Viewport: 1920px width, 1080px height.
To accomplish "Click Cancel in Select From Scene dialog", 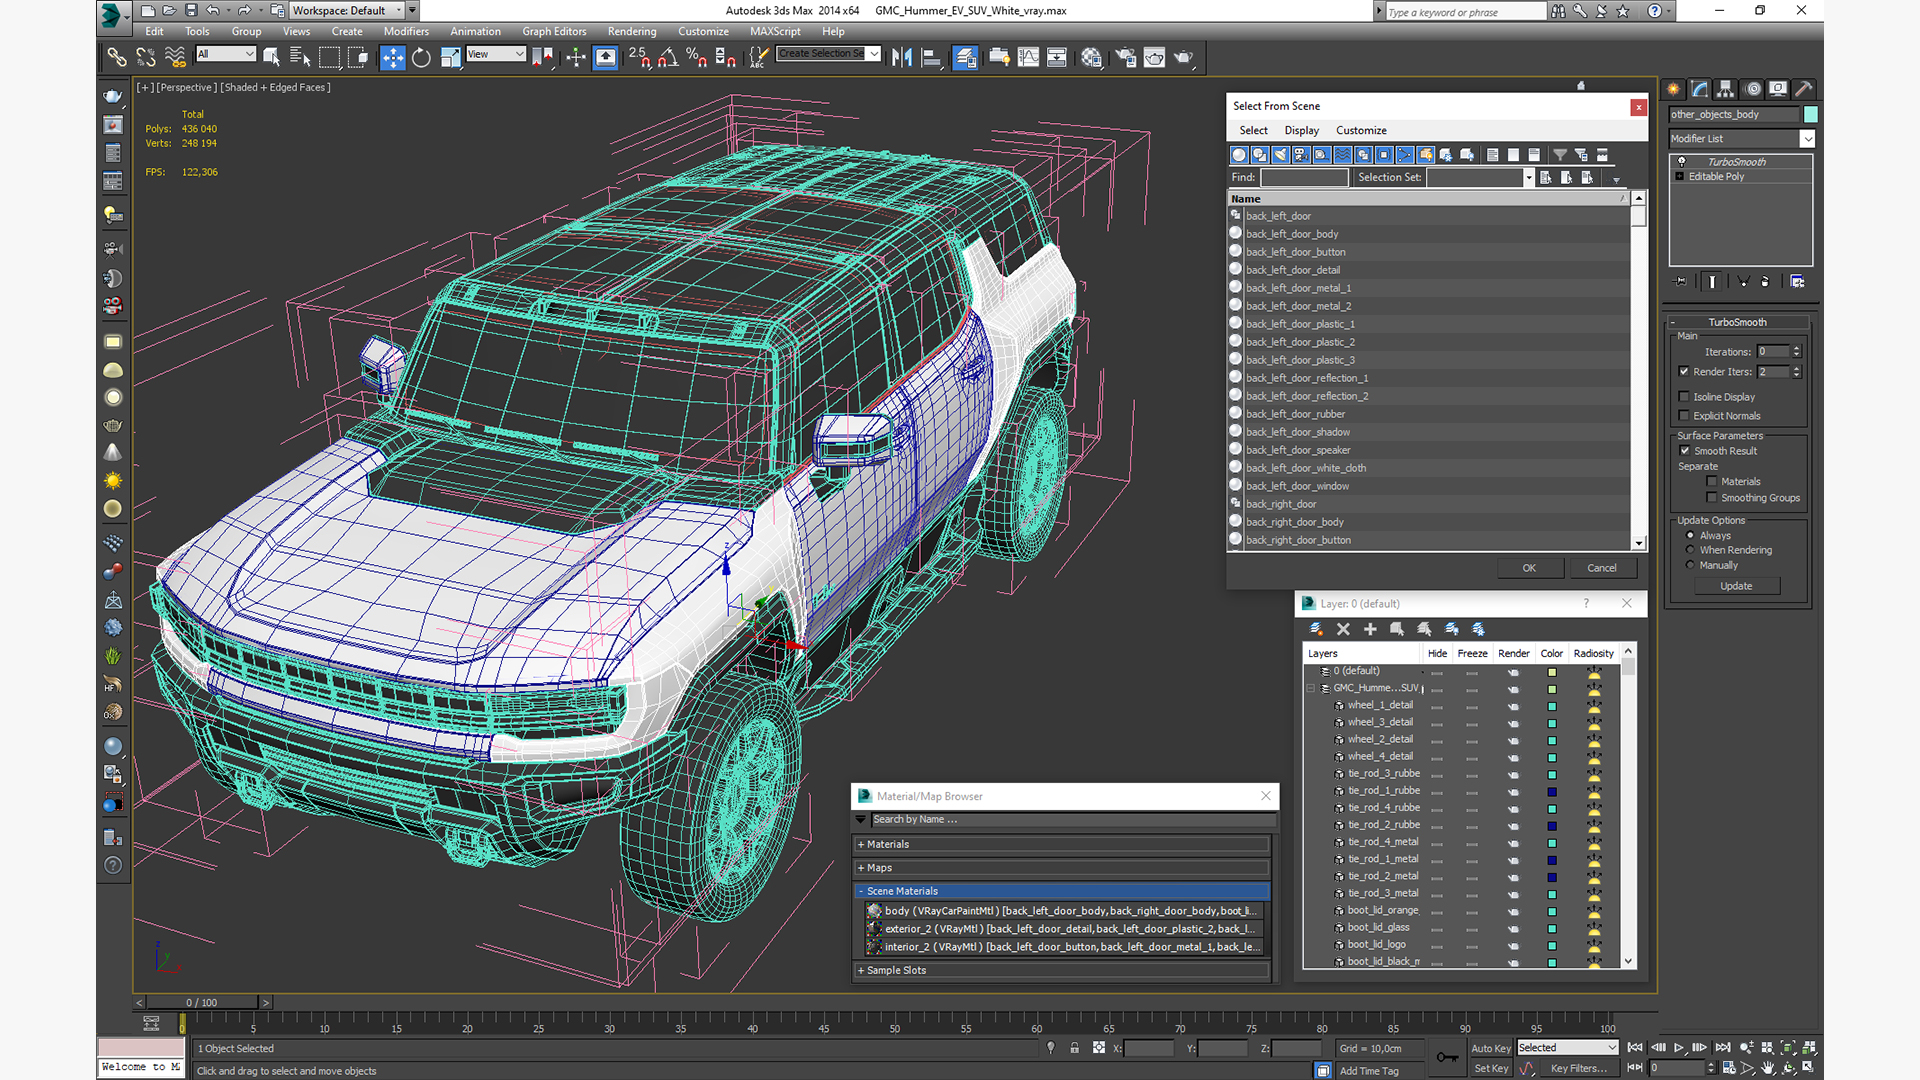I will click(1602, 567).
